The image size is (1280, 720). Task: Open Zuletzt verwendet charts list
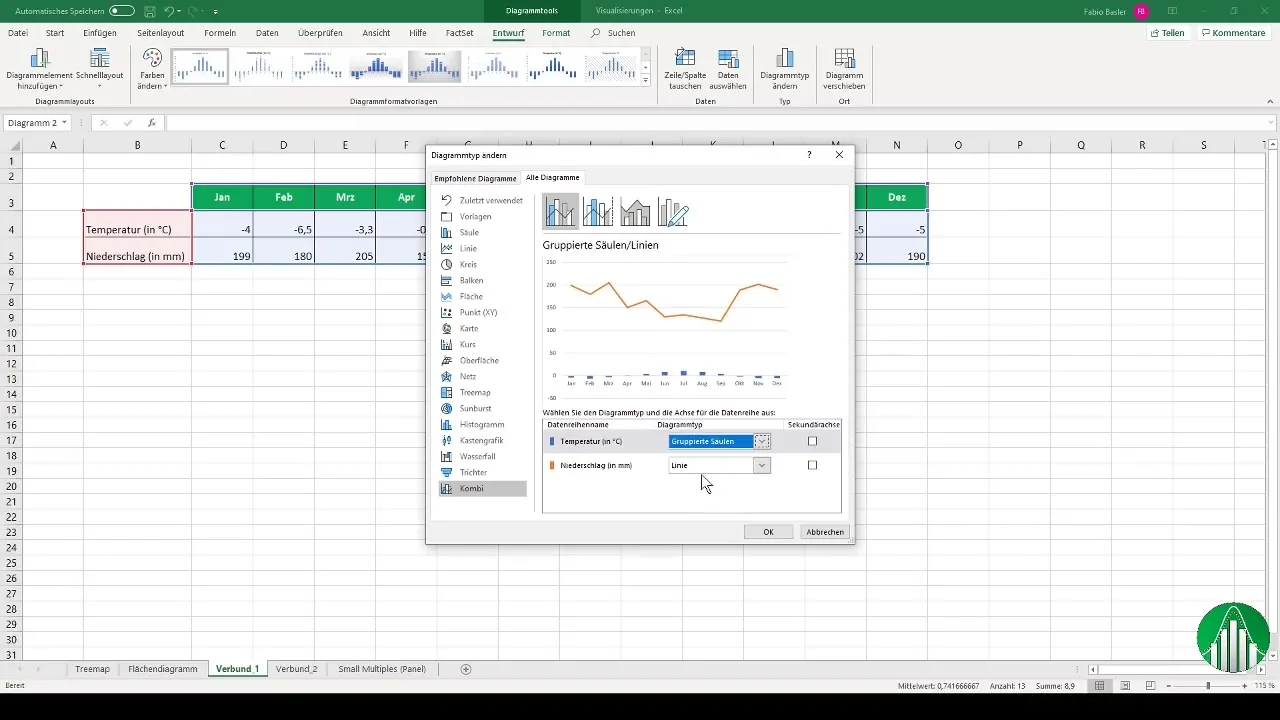pyautogui.click(x=482, y=200)
